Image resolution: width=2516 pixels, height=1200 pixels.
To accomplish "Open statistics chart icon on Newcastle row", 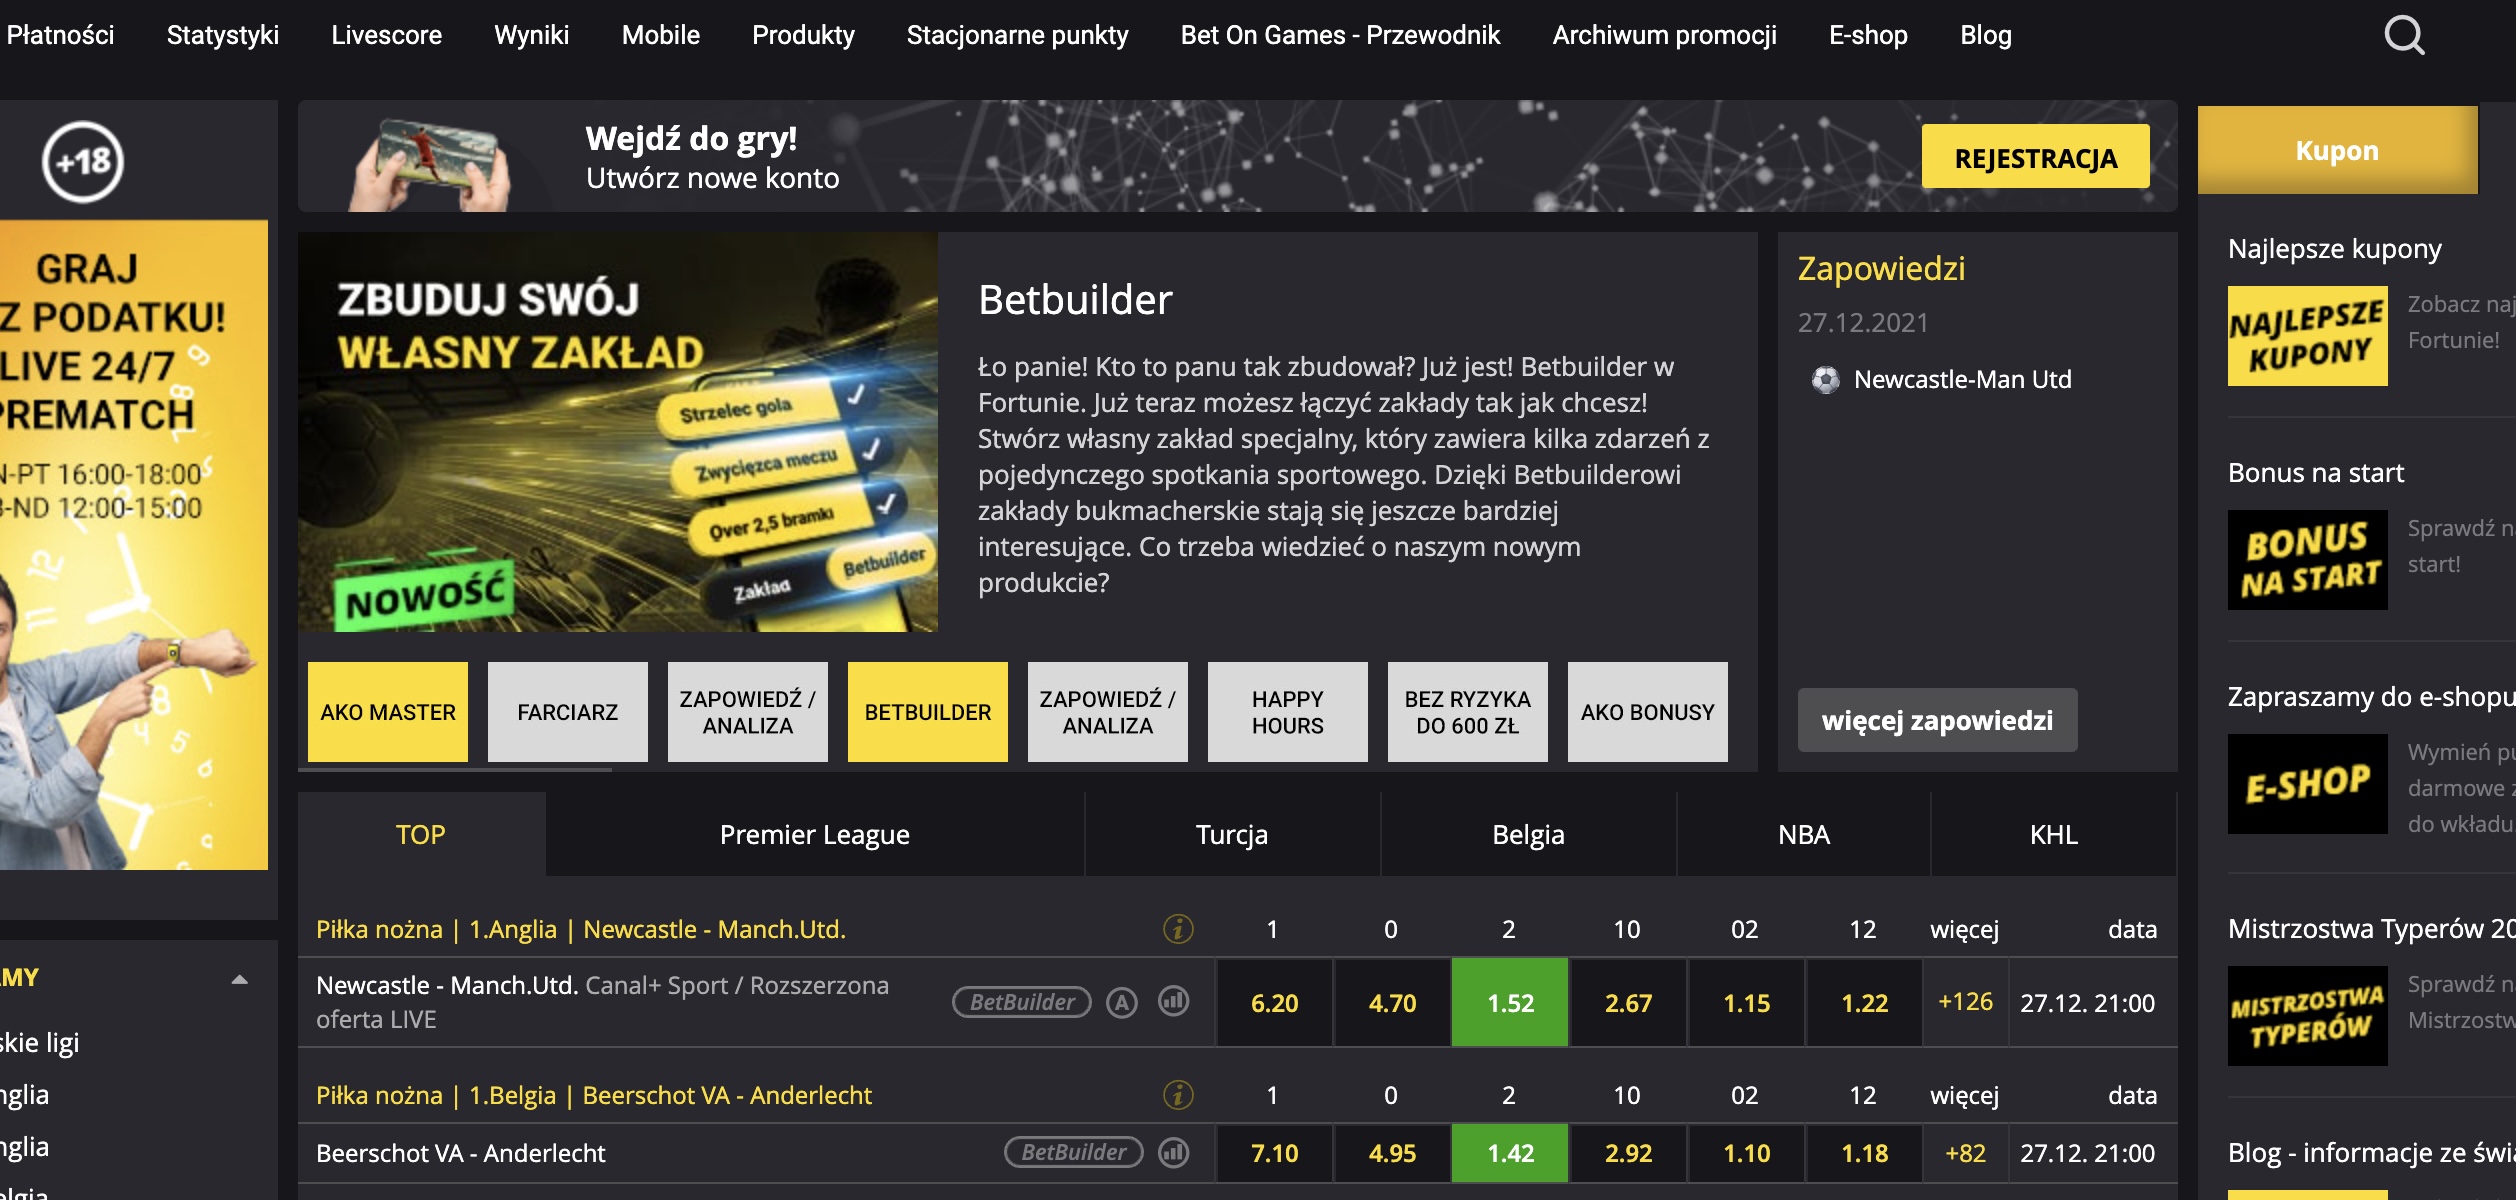I will 1174,1001.
